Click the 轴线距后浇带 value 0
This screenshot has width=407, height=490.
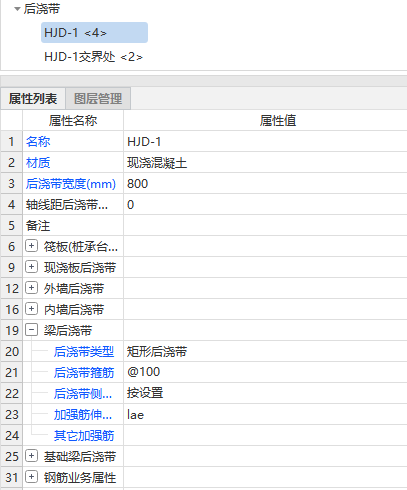tap(265, 205)
